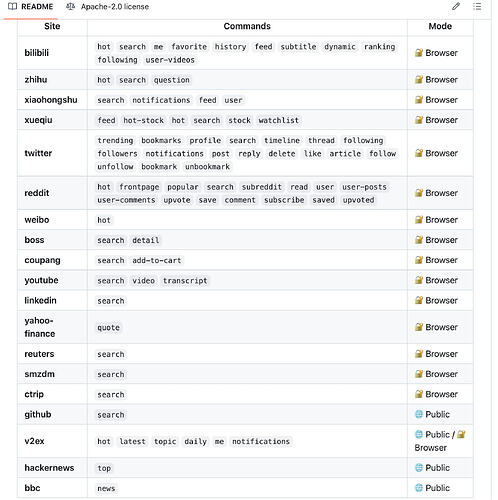Screen dimensions: 498x500
Task: Click the 'top' command in hackernews row
Action: 104,468
